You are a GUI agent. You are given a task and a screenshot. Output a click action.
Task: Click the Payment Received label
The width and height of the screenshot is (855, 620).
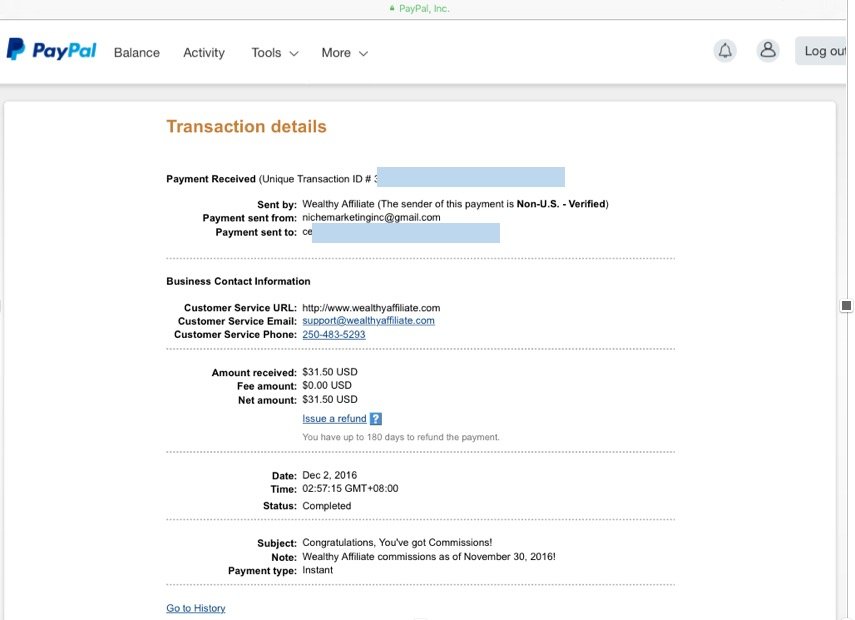(211, 179)
